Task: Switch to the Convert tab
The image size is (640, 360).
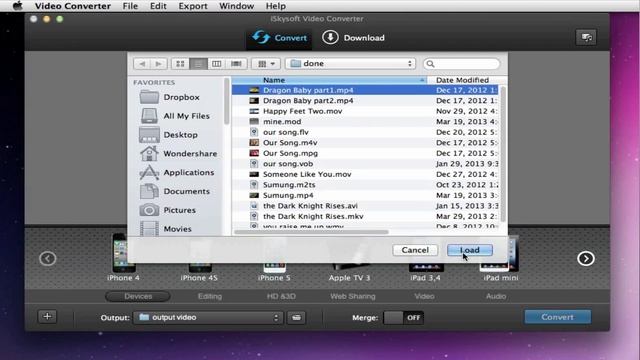Action: pyautogui.click(x=279, y=38)
